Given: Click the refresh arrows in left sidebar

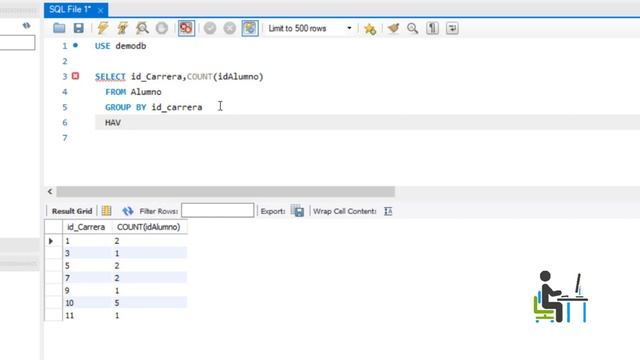Looking at the screenshot, I should 27,26.
